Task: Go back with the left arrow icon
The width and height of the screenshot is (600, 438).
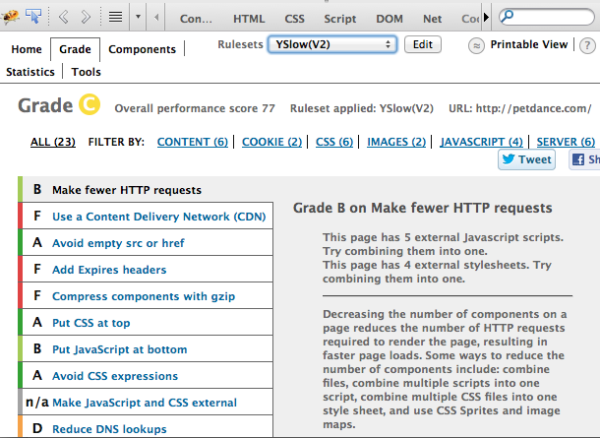Action: 64,17
